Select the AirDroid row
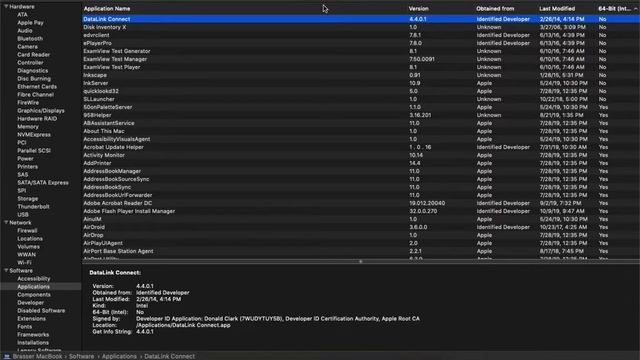 (x=360, y=227)
